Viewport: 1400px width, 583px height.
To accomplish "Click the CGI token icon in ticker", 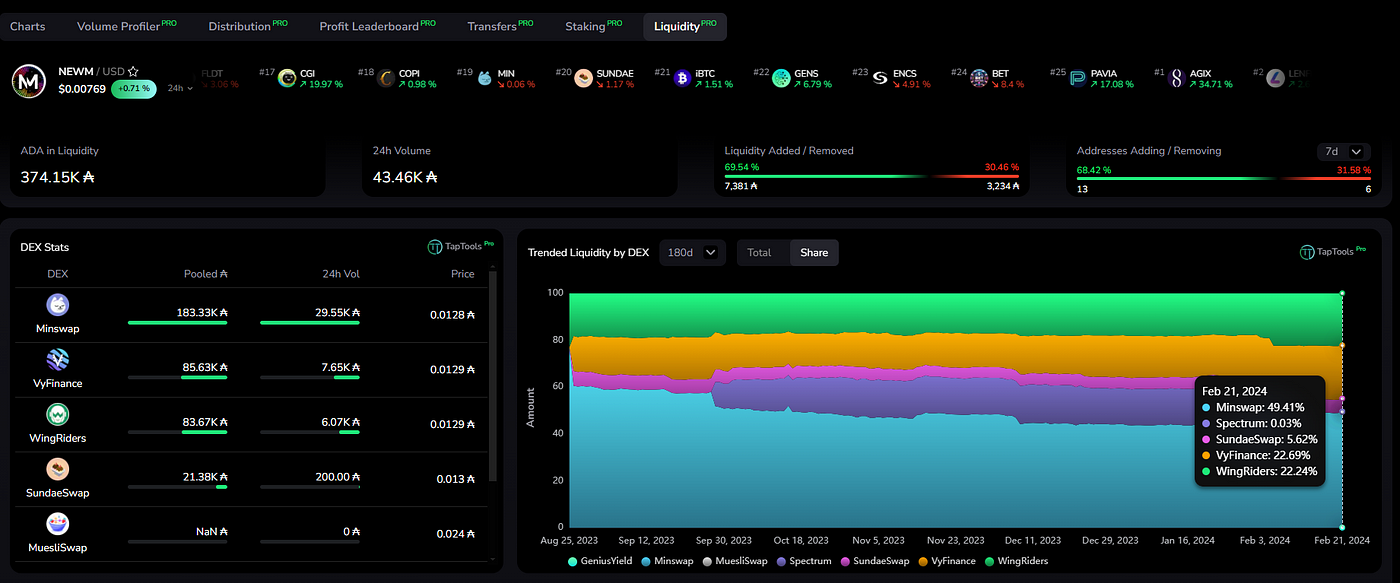I will click(287, 78).
